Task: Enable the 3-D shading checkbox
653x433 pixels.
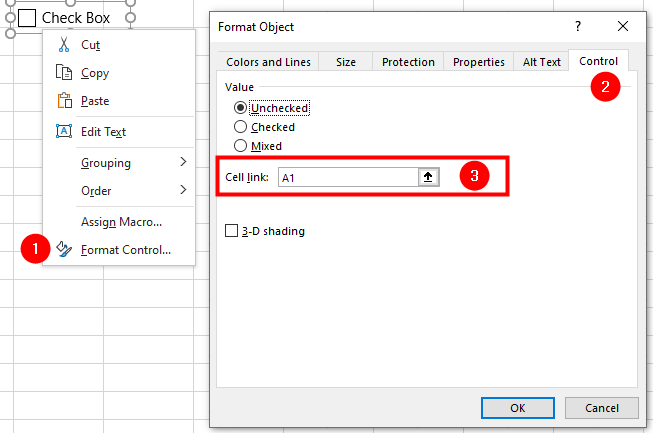Action: (231, 231)
